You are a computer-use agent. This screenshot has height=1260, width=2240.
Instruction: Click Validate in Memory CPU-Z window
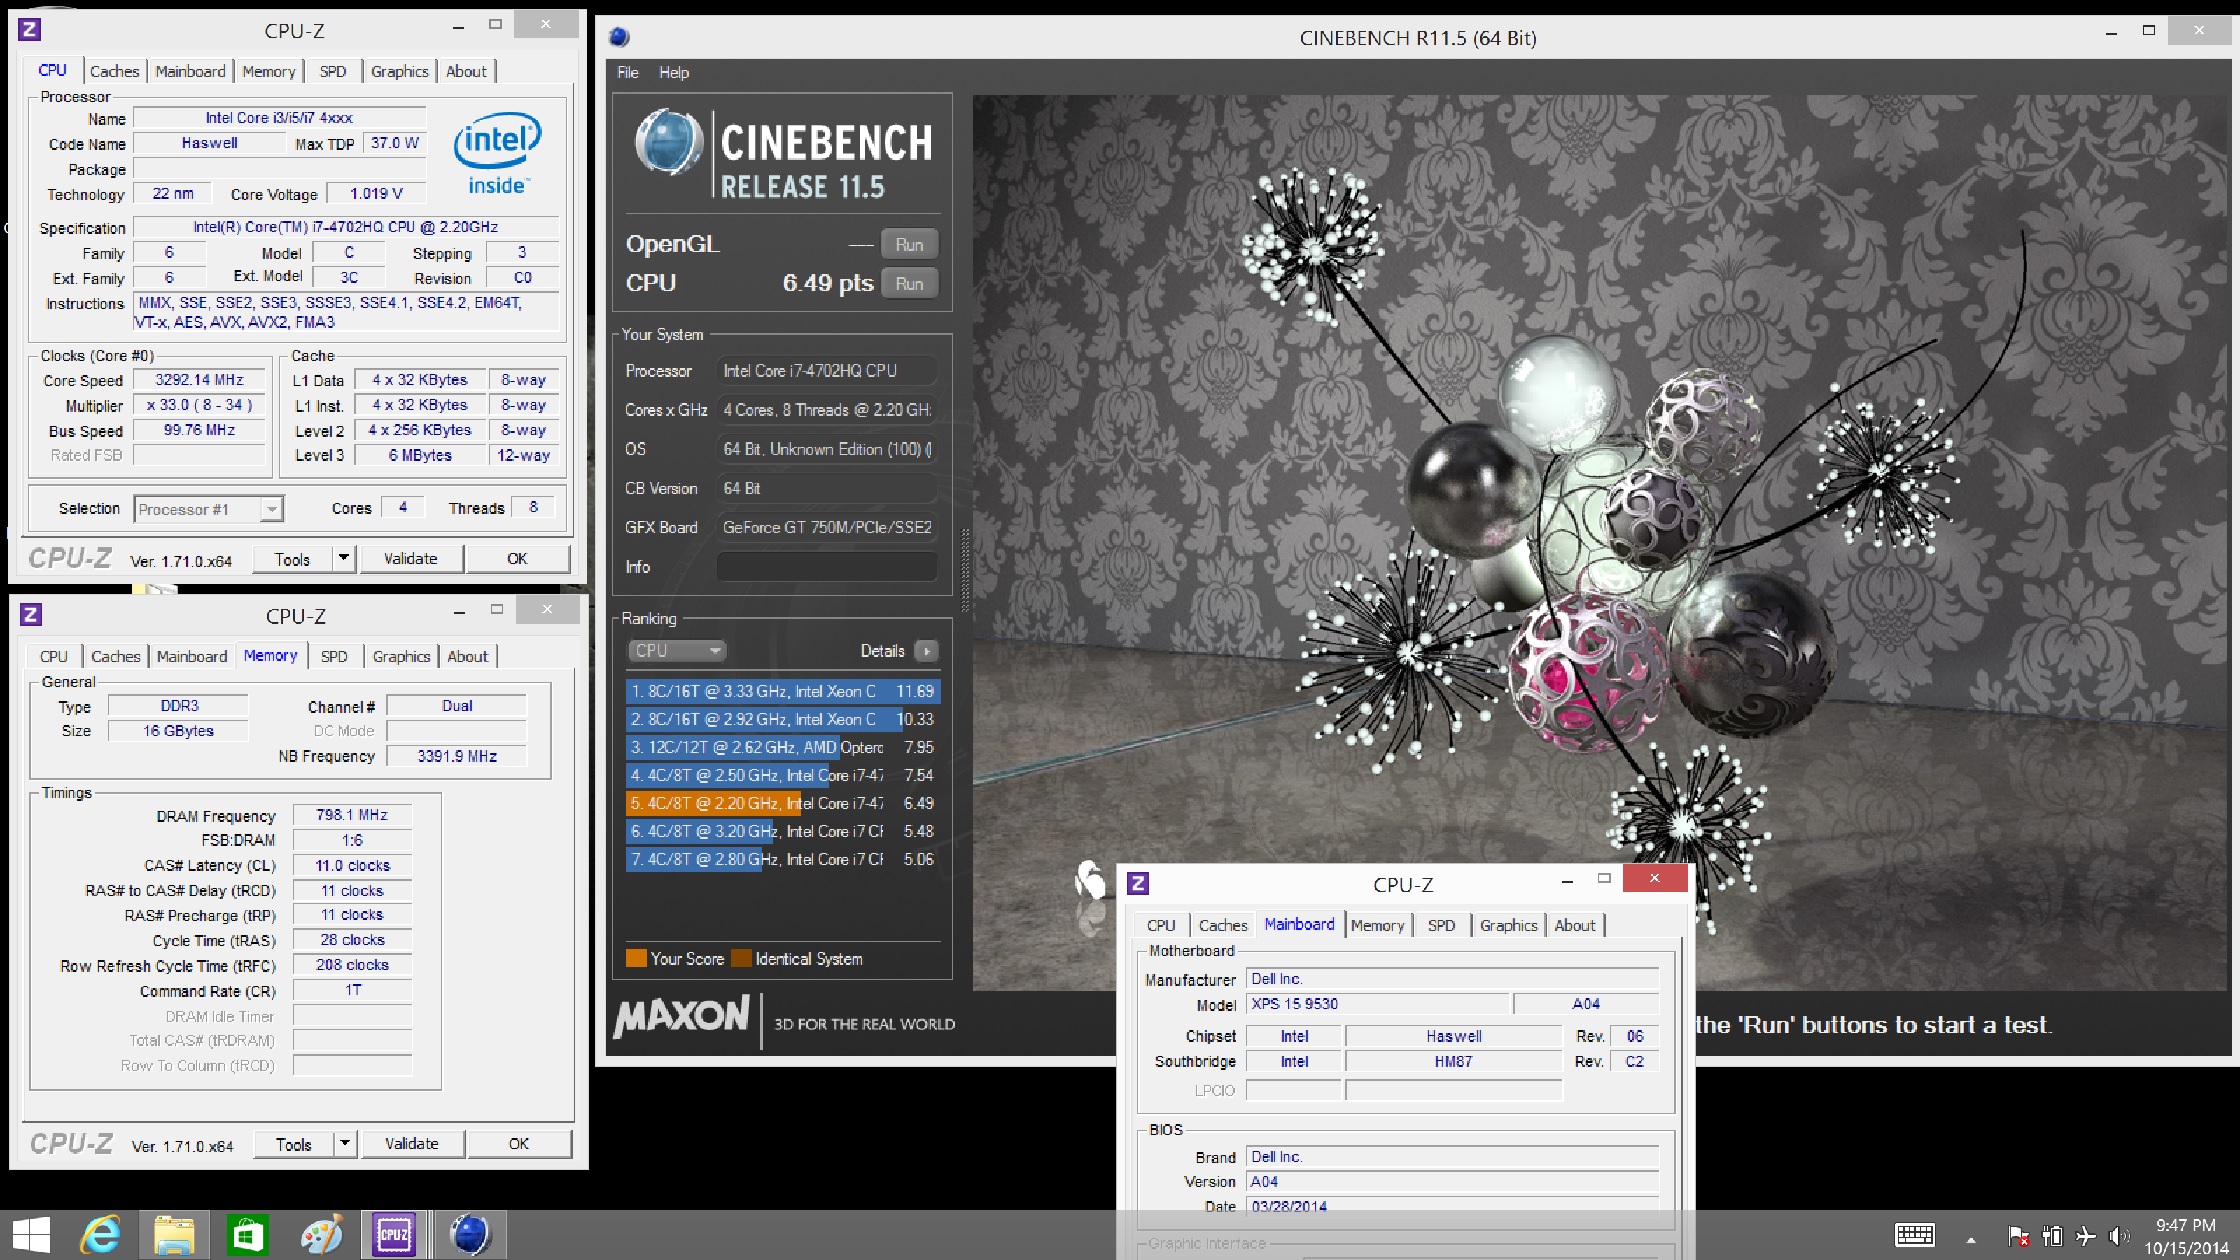click(x=412, y=1143)
